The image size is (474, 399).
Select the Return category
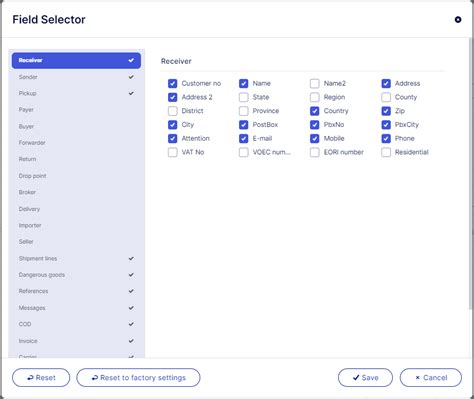(76, 159)
